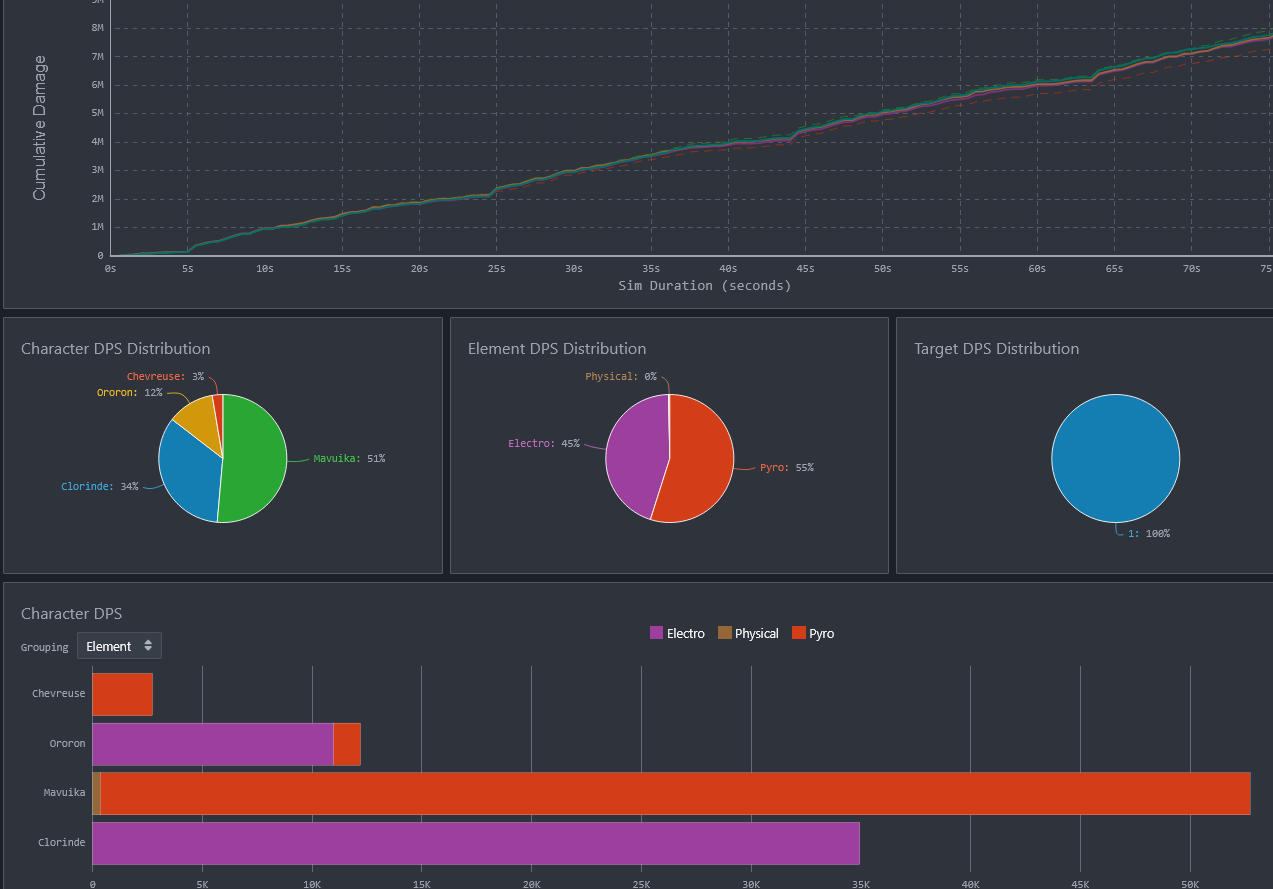Click the Electro: 45% pie label
This screenshot has height=889, width=1273.
[544, 443]
